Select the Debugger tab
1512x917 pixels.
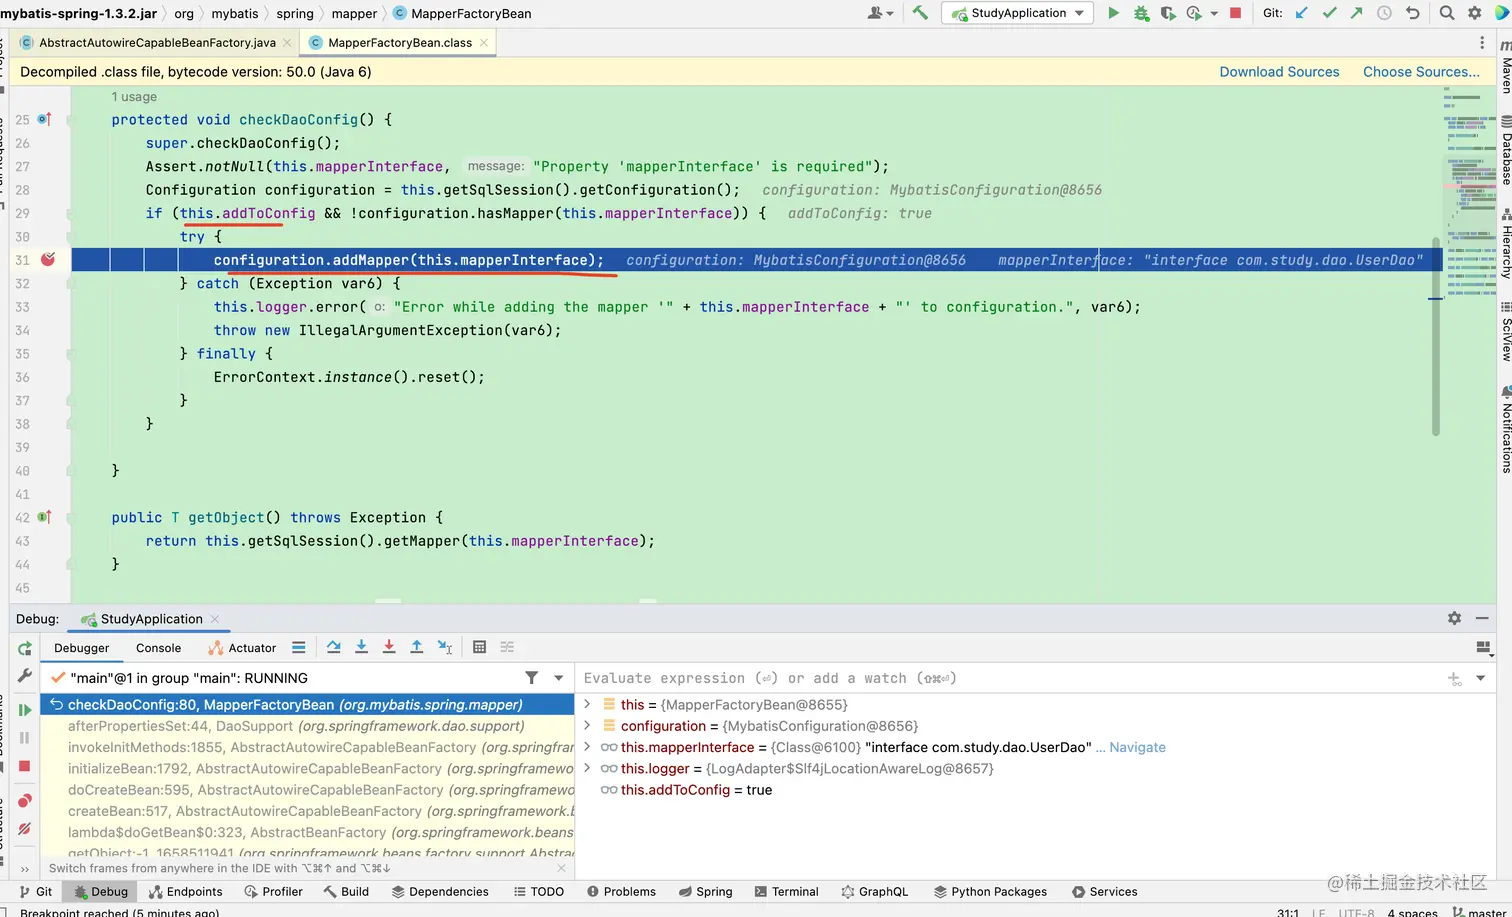point(82,648)
